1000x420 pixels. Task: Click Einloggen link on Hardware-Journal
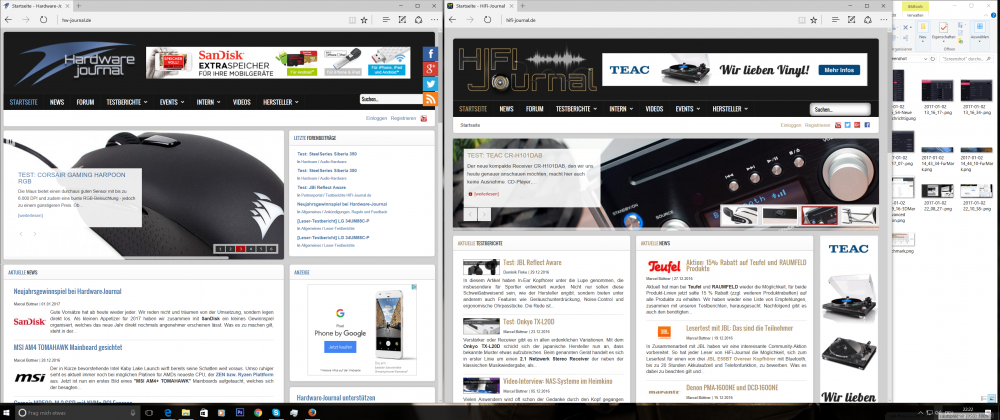(x=376, y=119)
